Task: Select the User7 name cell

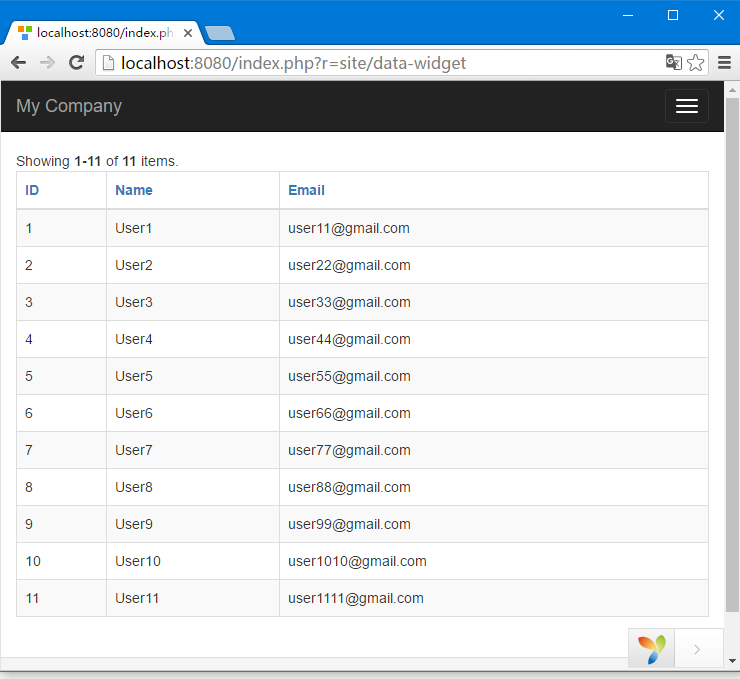Action: coord(193,450)
